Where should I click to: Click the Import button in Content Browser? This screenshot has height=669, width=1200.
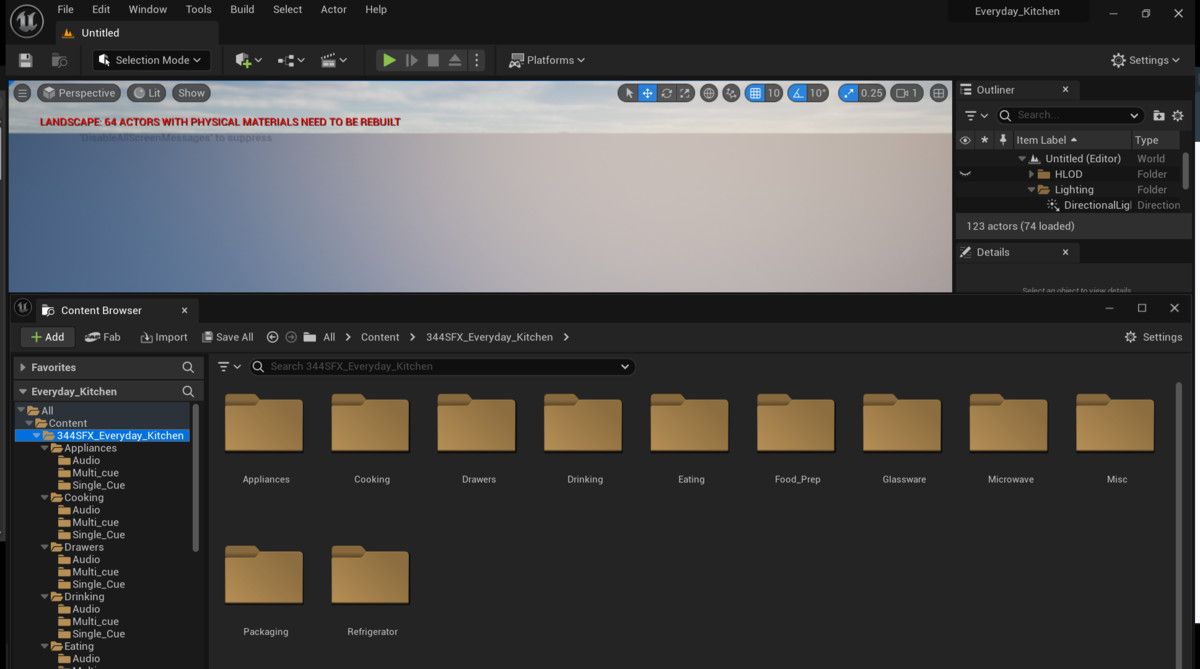pyautogui.click(x=164, y=337)
